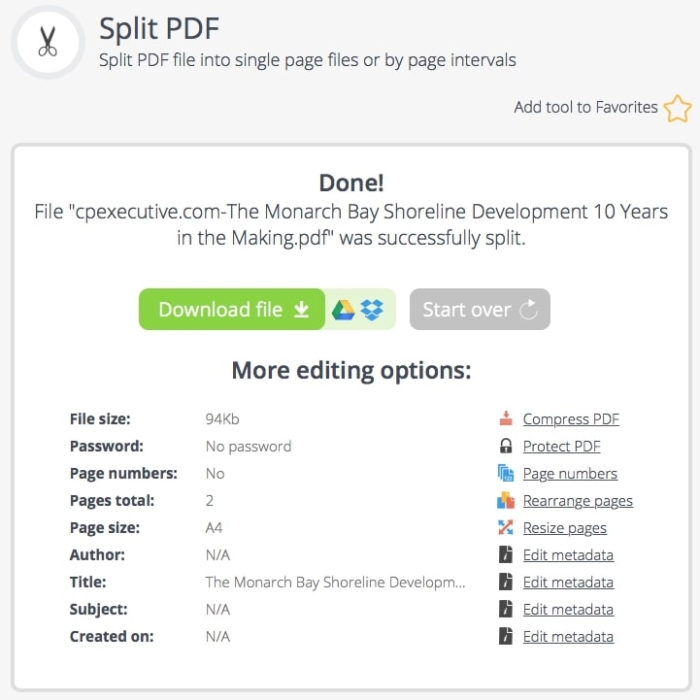Screen dimensions: 700x700
Task: Save file to Dropbox icon
Action: (x=372, y=310)
